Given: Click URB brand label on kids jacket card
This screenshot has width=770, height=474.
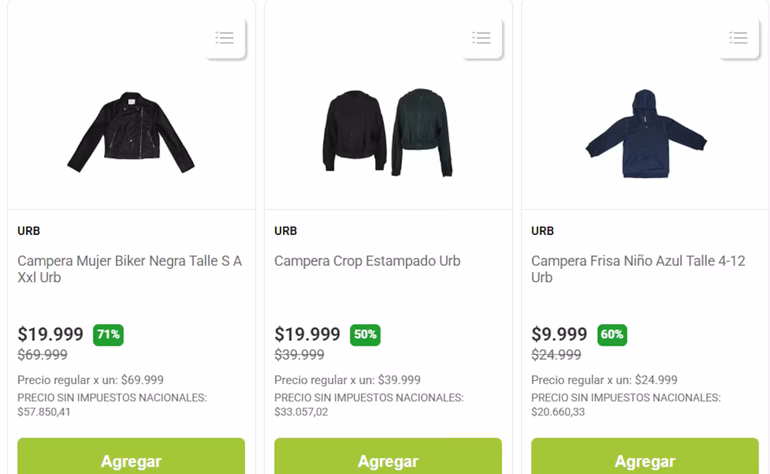Looking at the screenshot, I should tap(543, 231).
